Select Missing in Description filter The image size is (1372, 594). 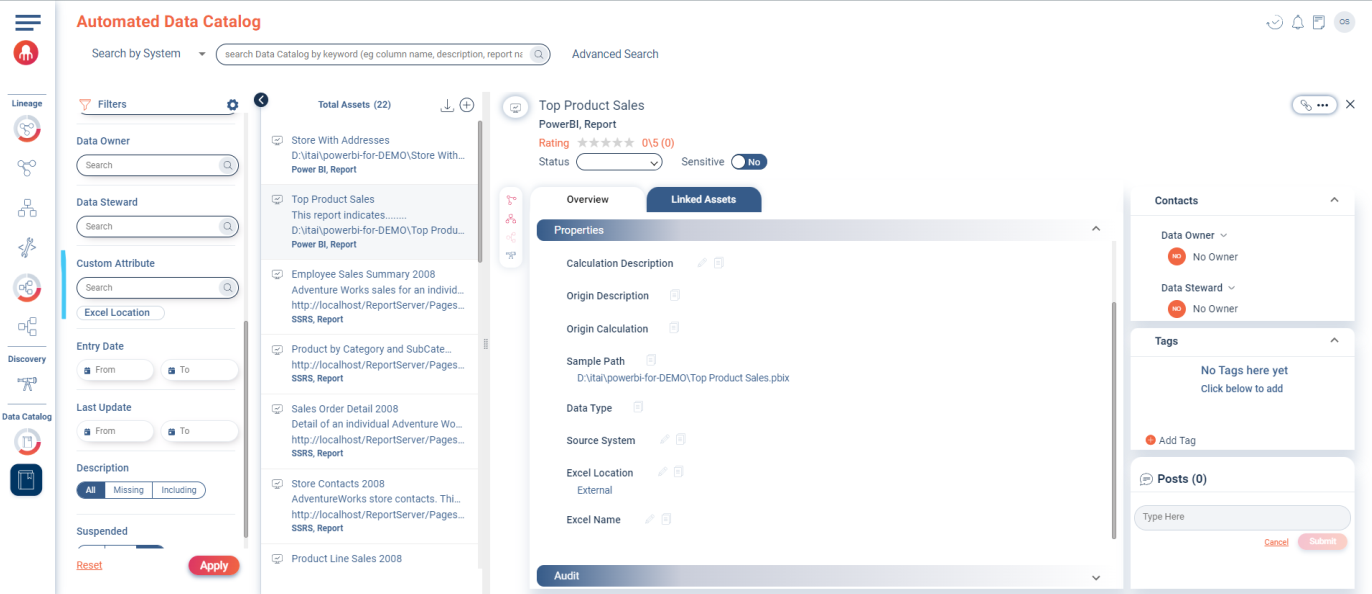pos(128,490)
